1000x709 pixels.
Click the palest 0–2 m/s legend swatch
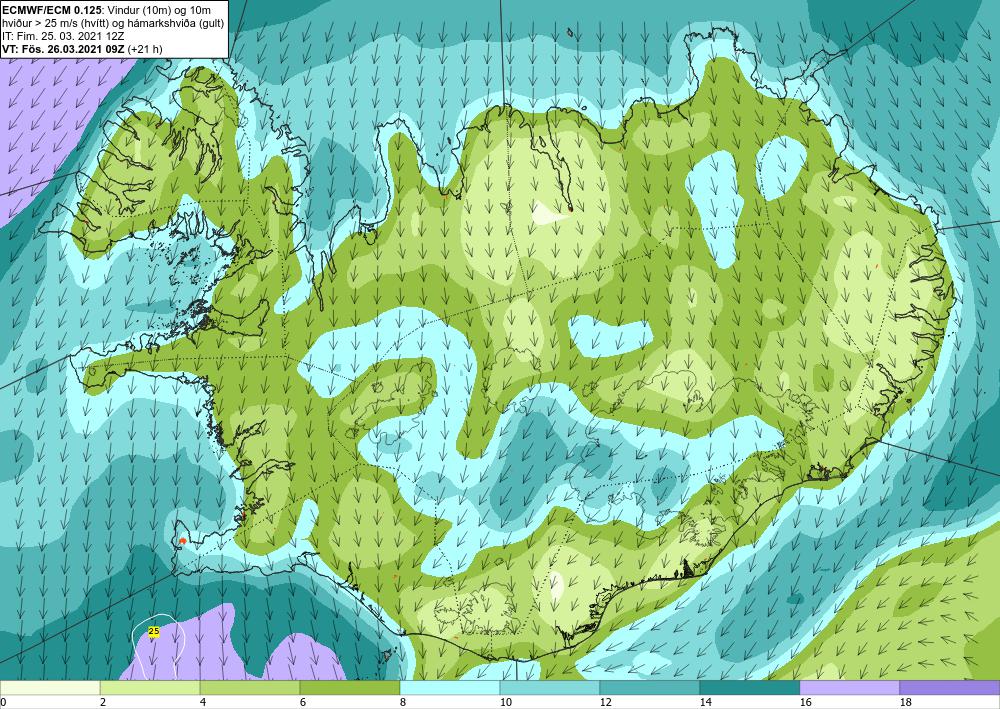point(50,688)
